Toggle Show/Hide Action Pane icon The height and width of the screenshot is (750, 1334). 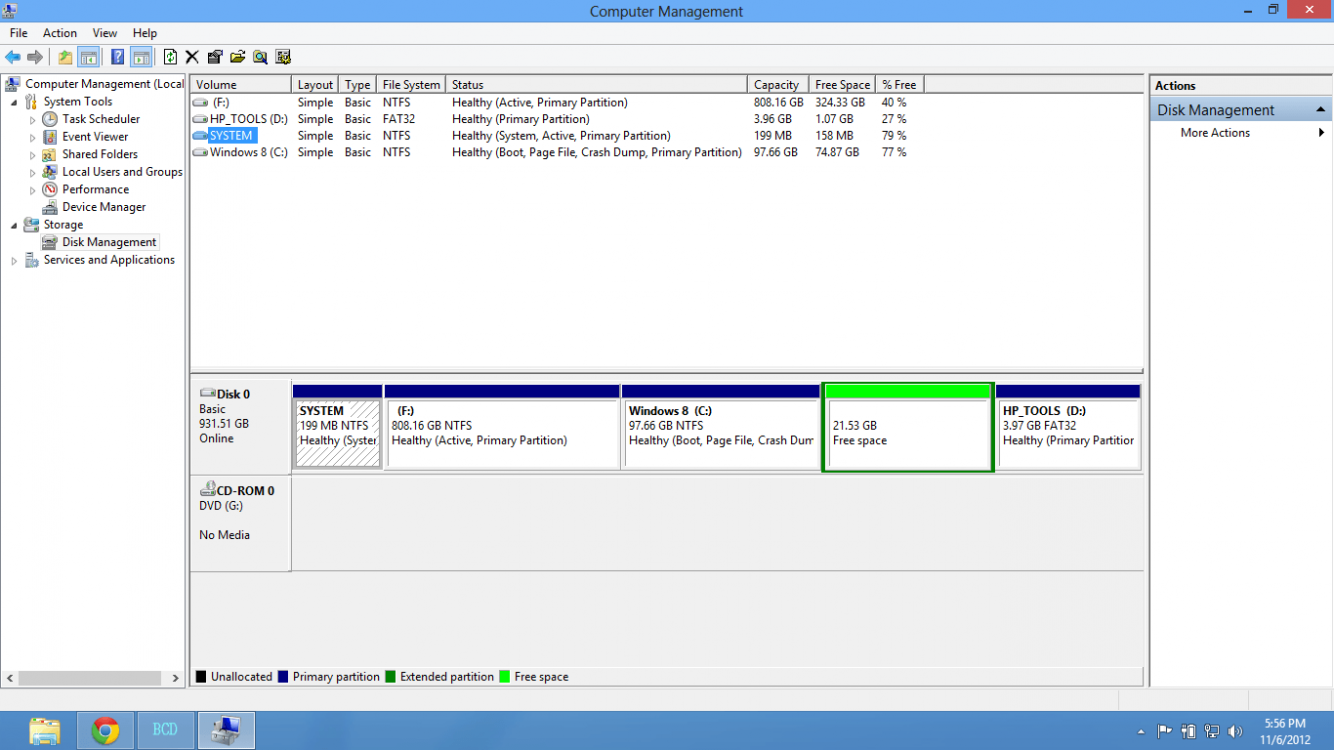click(141, 57)
